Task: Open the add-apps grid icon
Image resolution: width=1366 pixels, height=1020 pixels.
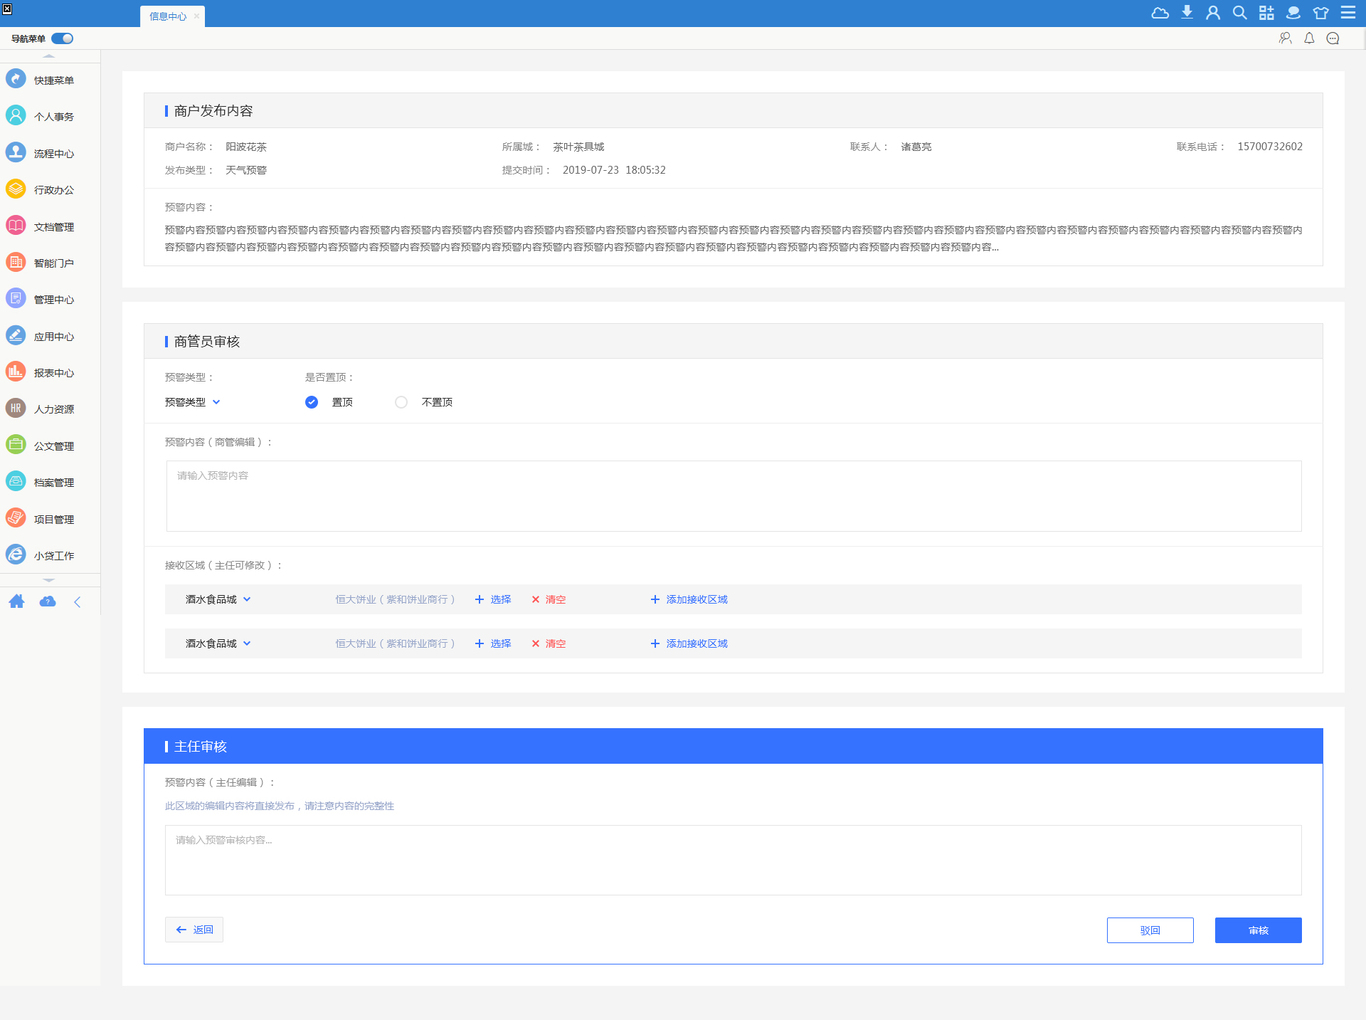Action: [1267, 13]
